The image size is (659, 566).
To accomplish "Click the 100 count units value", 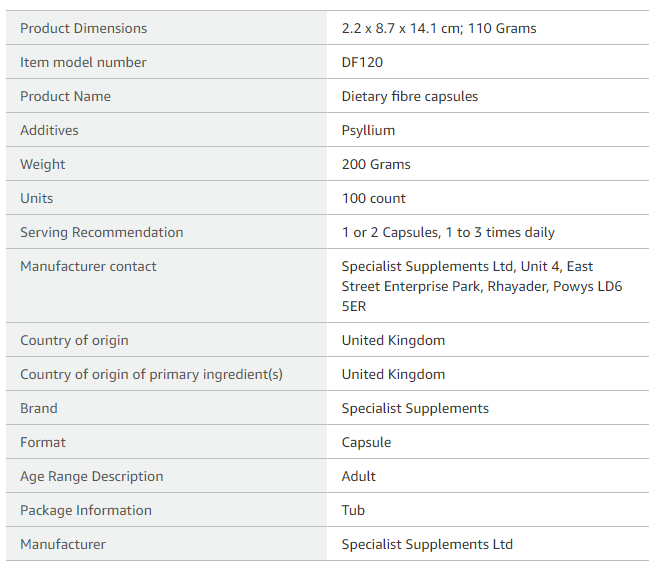I will tap(374, 198).
